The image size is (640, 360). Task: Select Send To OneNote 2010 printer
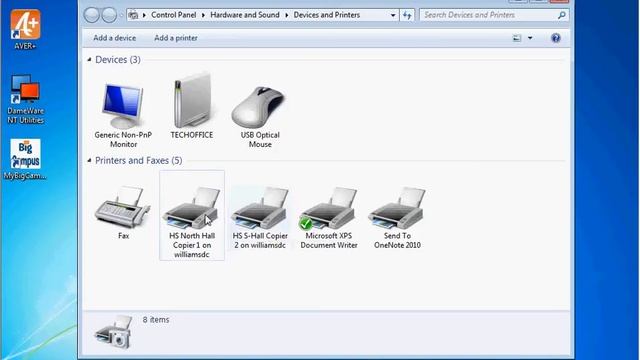tap(397, 218)
